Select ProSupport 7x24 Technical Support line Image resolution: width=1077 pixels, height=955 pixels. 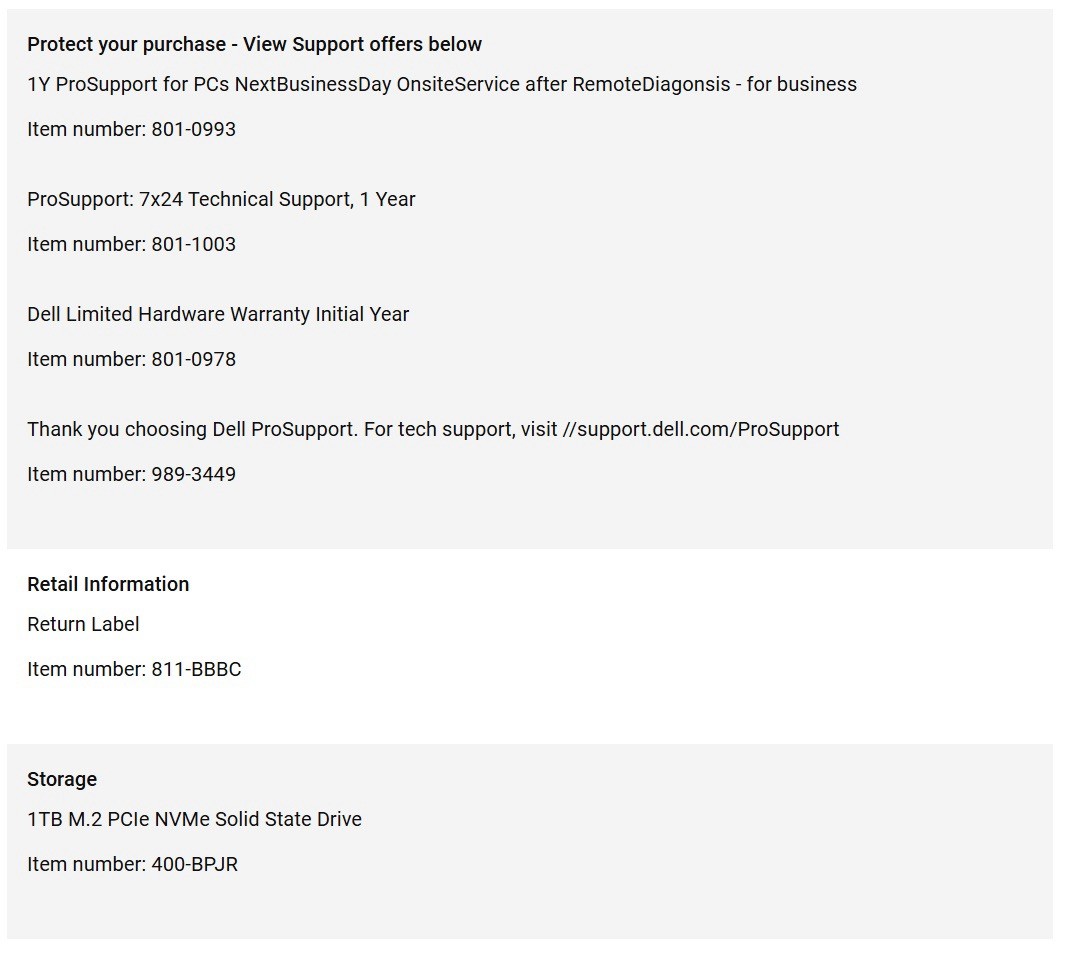click(221, 199)
